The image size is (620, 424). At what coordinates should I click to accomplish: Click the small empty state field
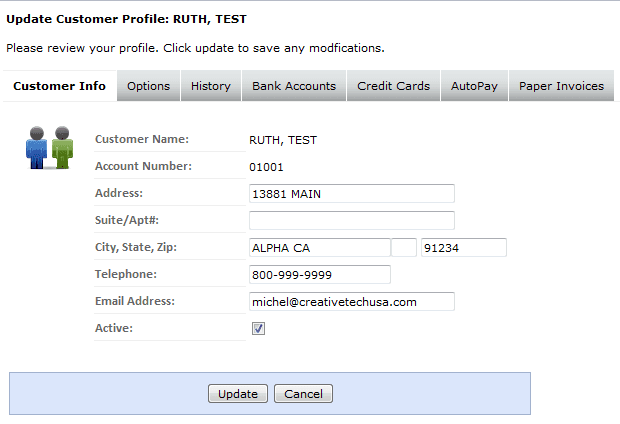point(404,248)
